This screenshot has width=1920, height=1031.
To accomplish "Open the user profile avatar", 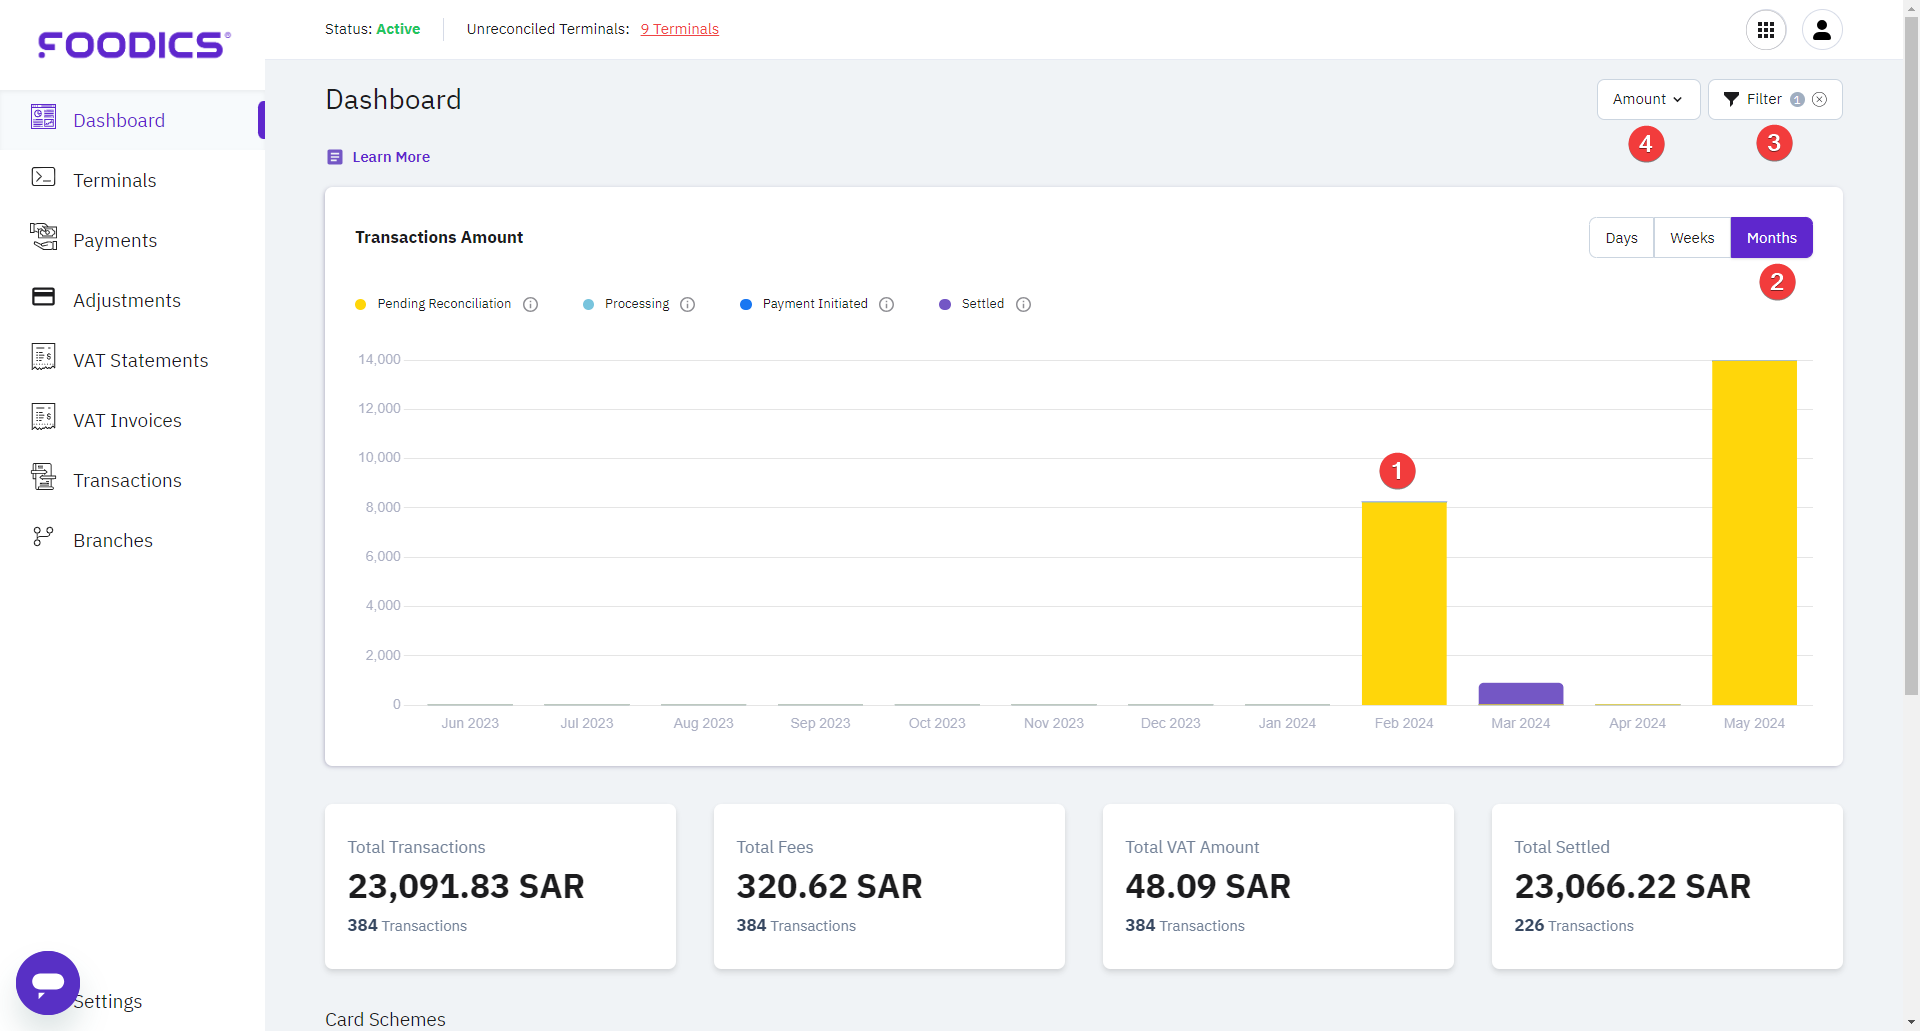I will pyautogui.click(x=1821, y=30).
